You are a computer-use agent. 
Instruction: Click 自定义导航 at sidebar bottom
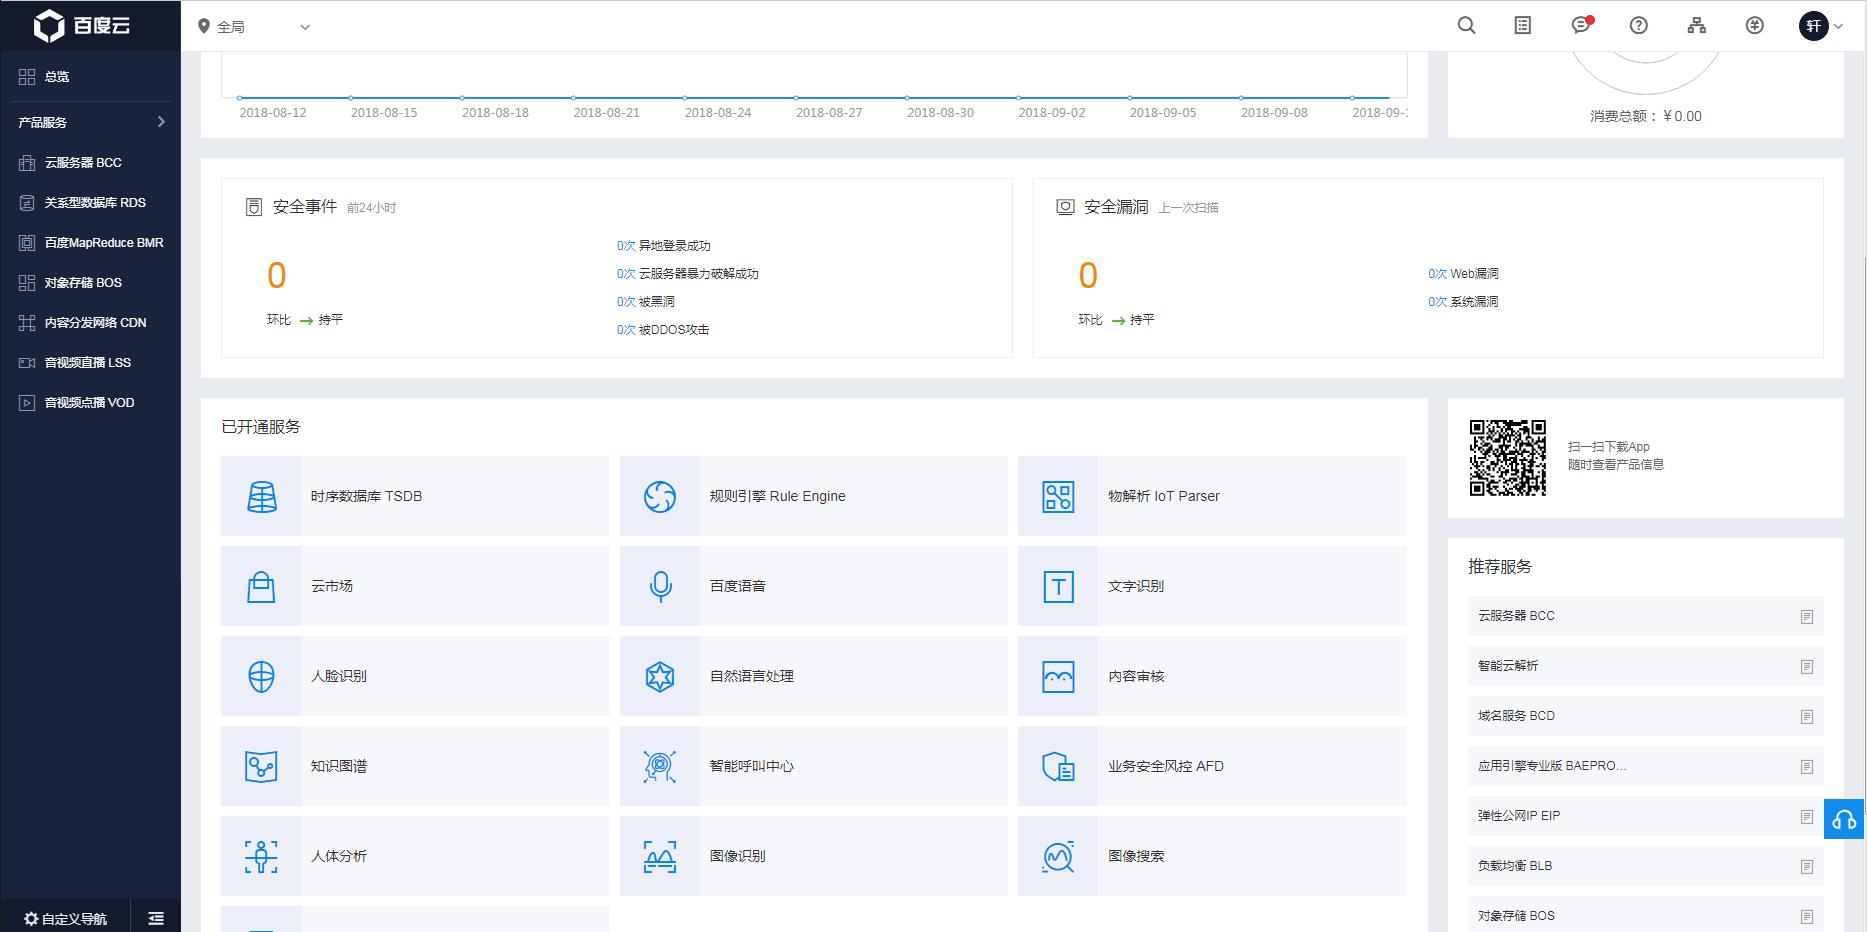(x=65, y=918)
